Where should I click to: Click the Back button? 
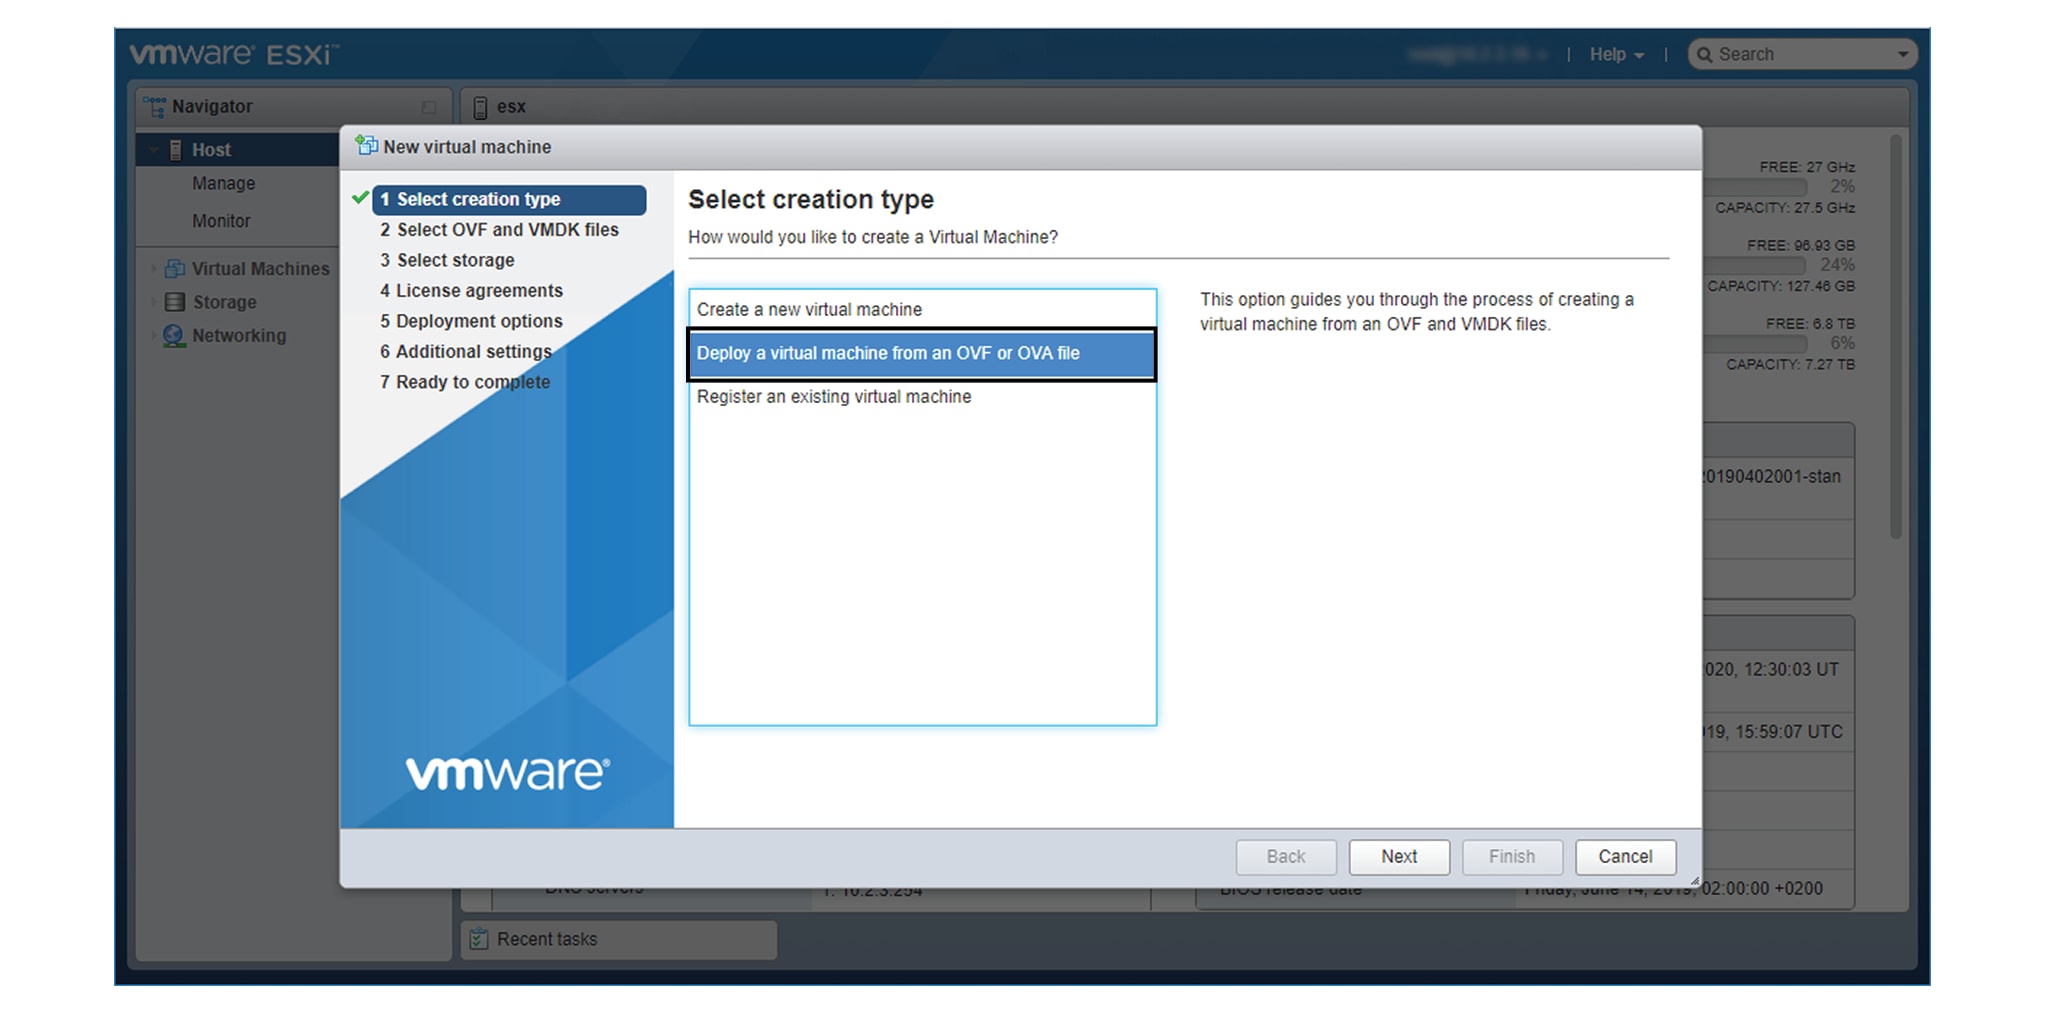pyautogui.click(x=1286, y=857)
